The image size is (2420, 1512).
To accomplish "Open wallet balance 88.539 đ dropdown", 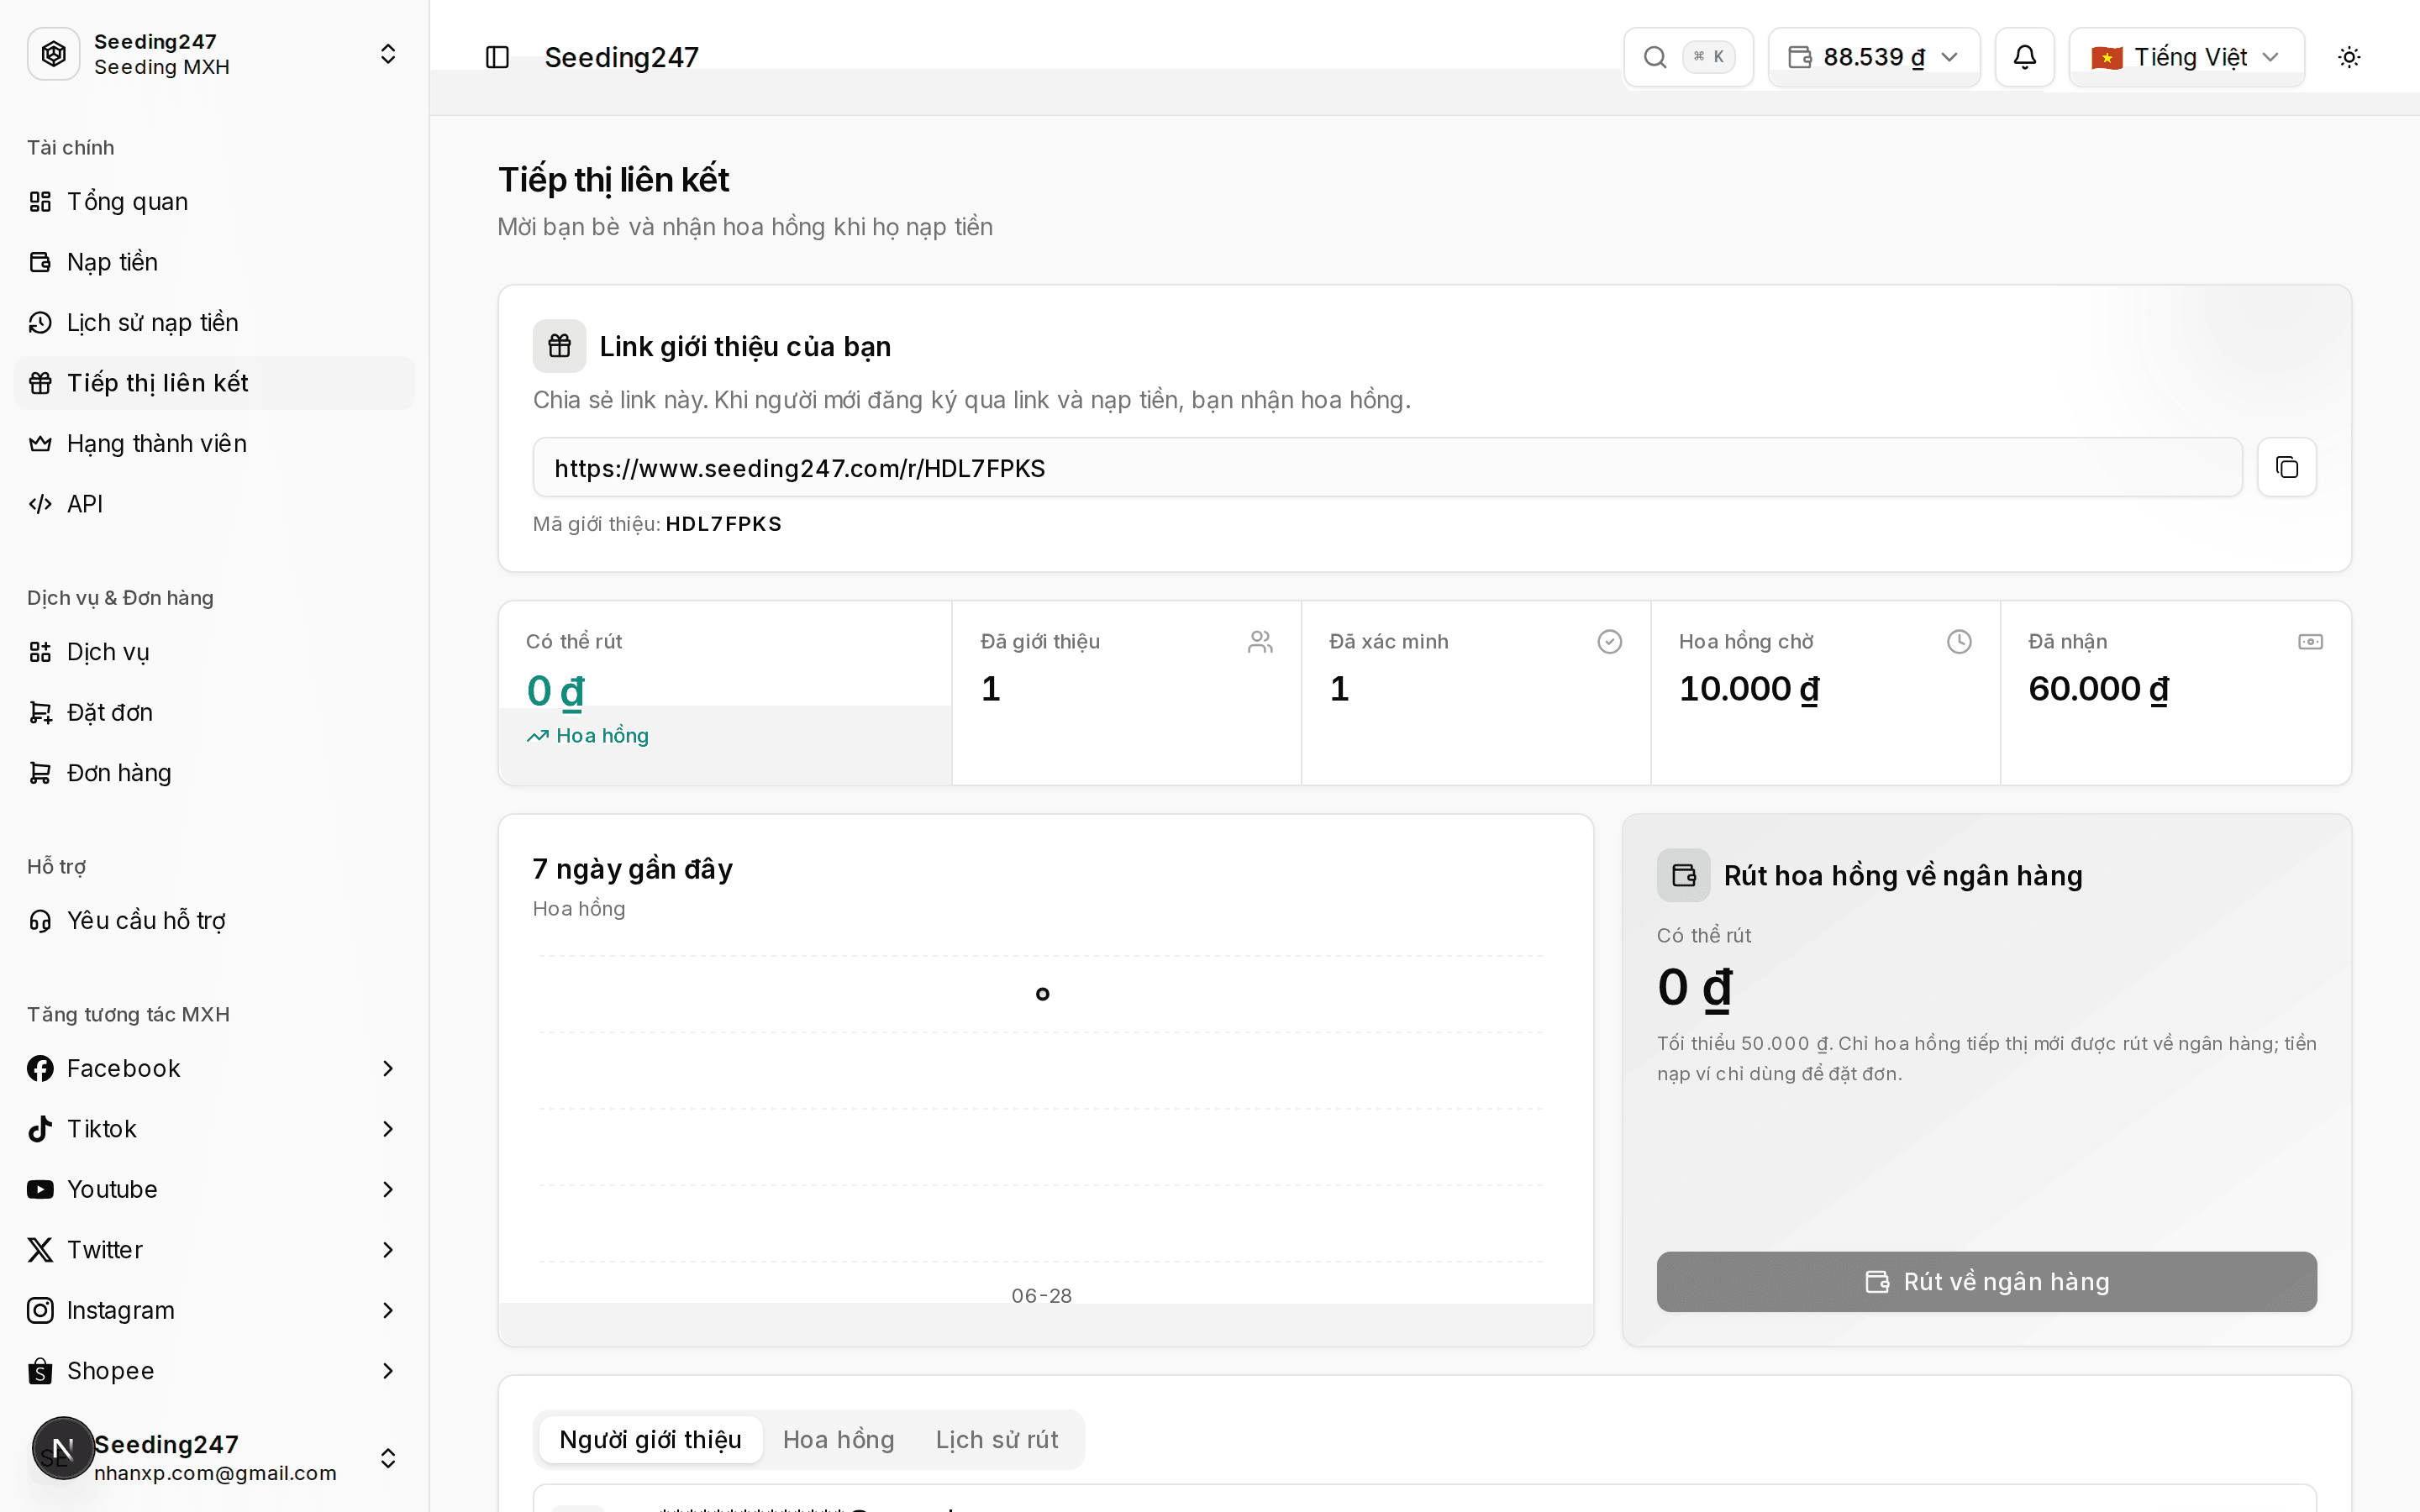I will tap(1874, 57).
